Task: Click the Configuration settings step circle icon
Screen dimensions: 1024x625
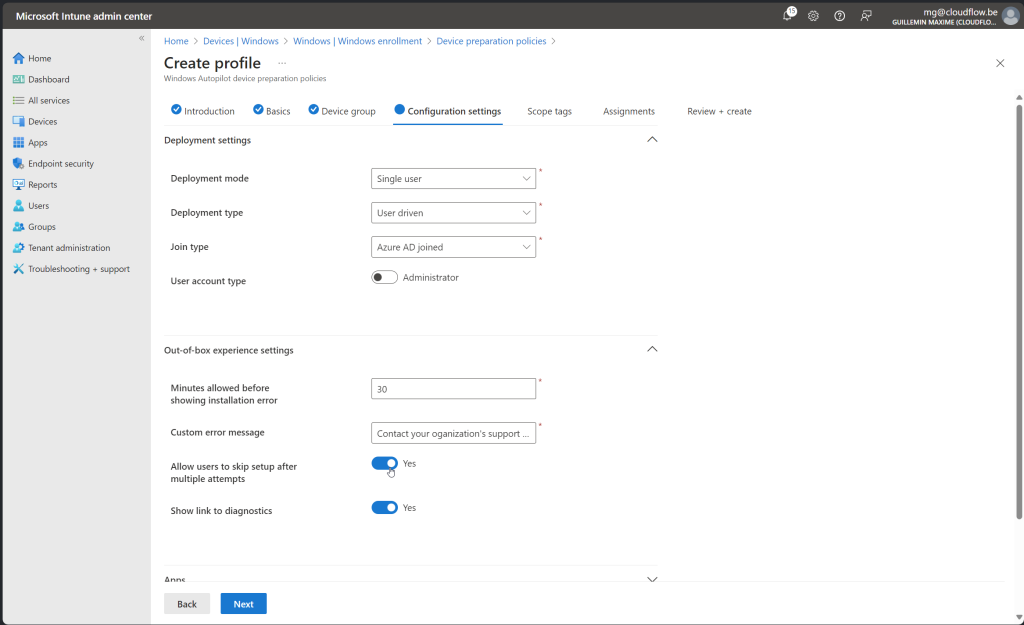Action: point(400,110)
